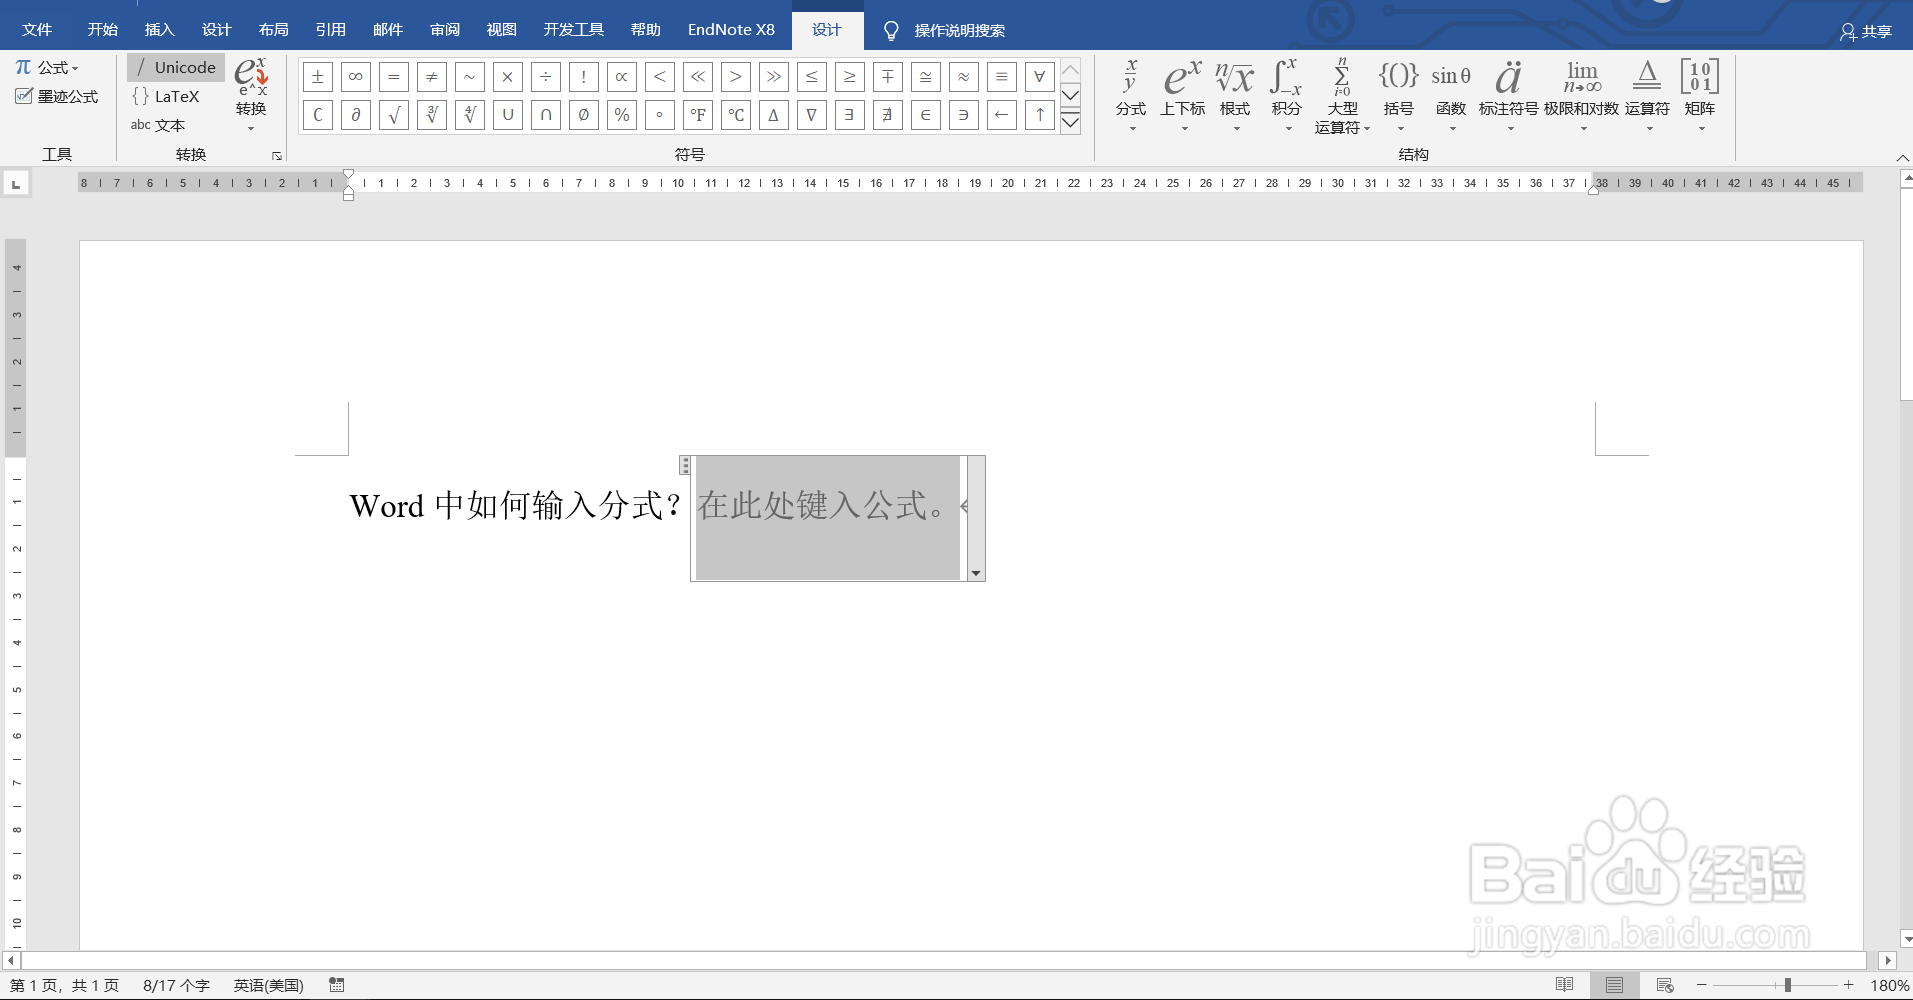
Task: Insert the up arrow symbol
Action: [x=1040, y=115]
